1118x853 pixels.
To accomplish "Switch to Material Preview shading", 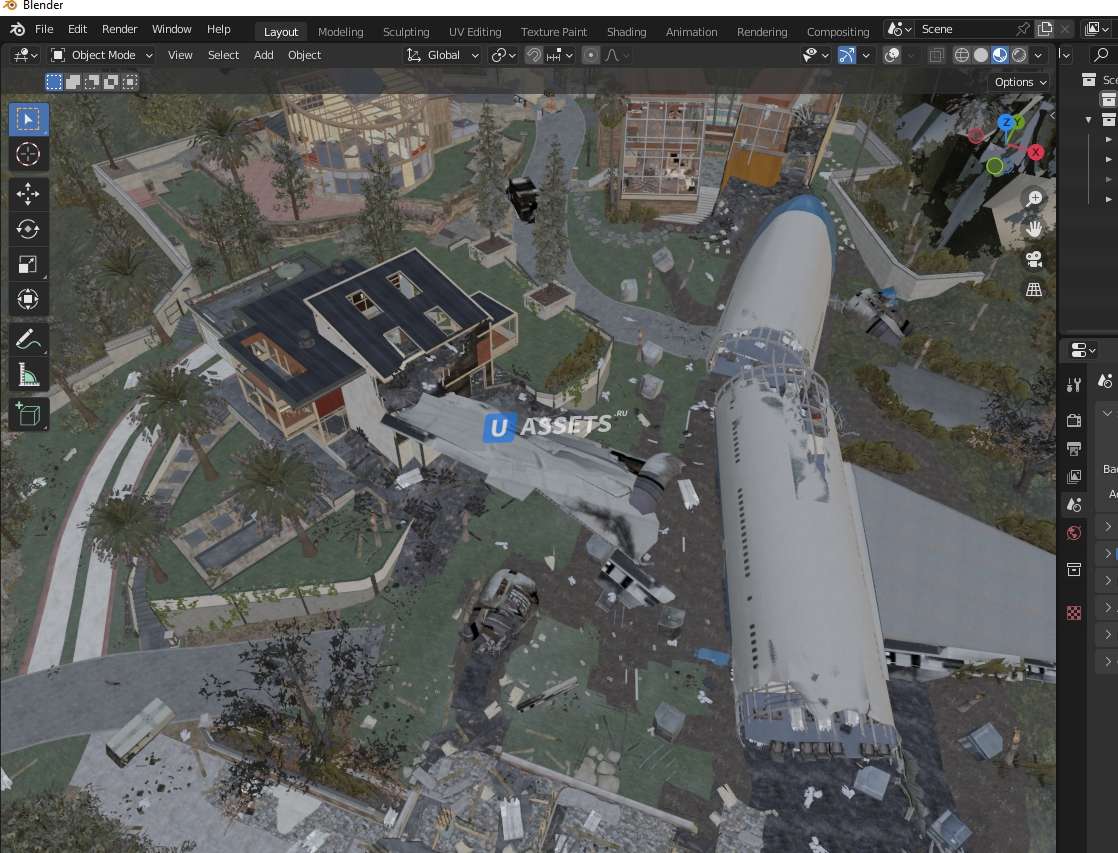I will tap(1000, 55).
